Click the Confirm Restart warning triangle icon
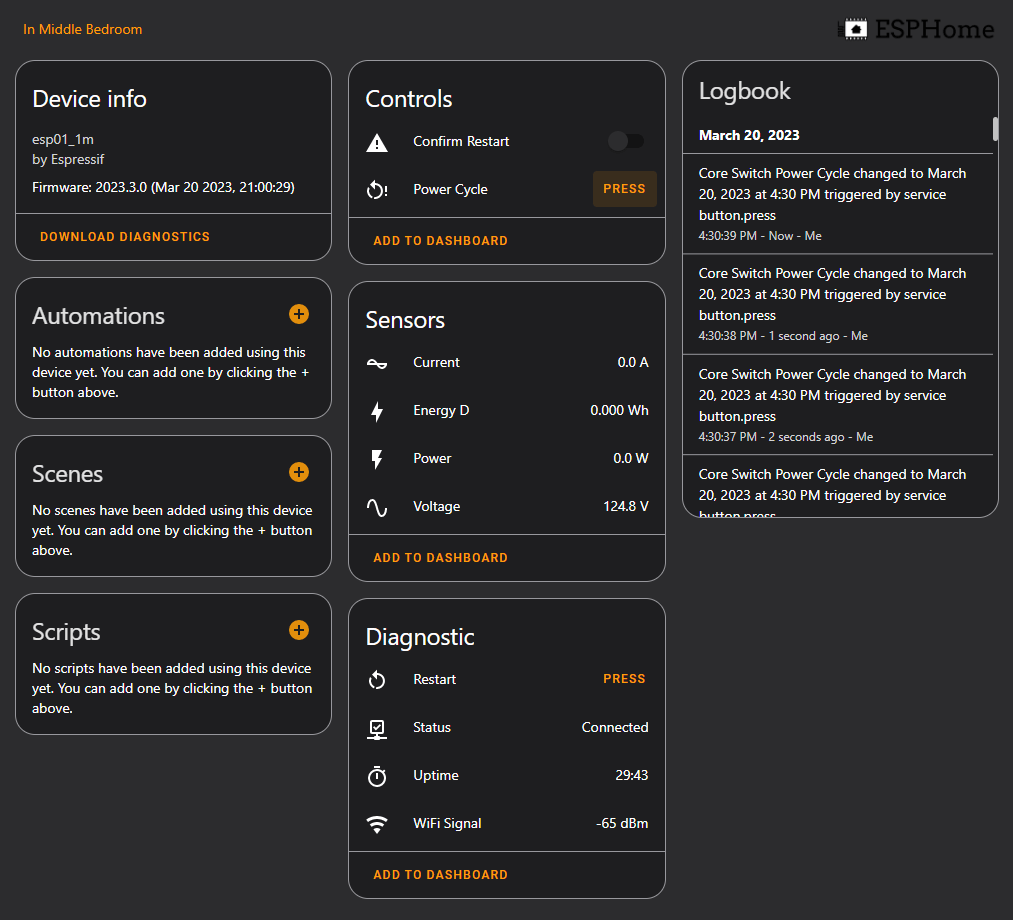The image size is (1013, 920). coord(377,142)
